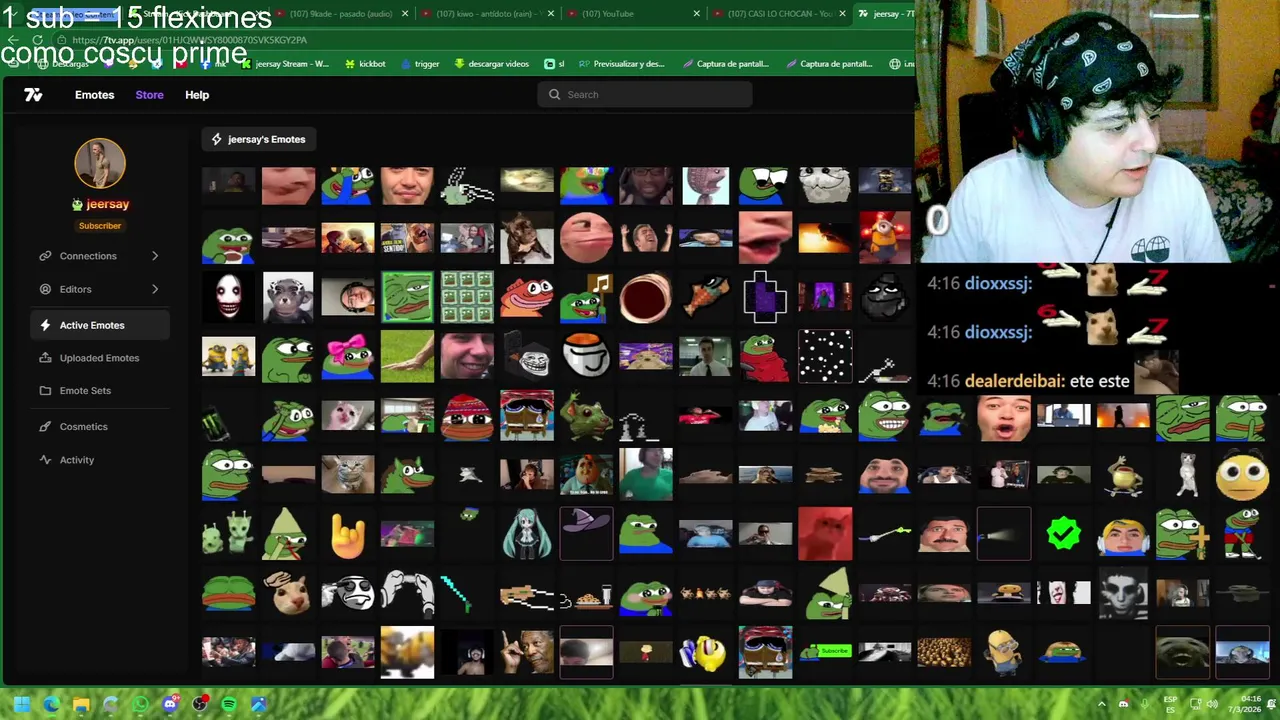Open the descargar videos bookmark
The width and height of the screenshot is (1280, 720).
pos(491,64)
